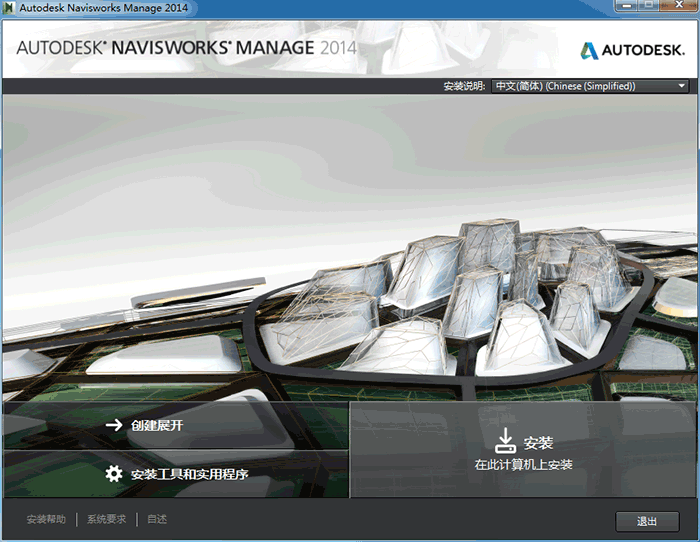Viewport: 700px width, 542px height.
Task: Click the Autodesk logo at top right
Action: (630, 50)
